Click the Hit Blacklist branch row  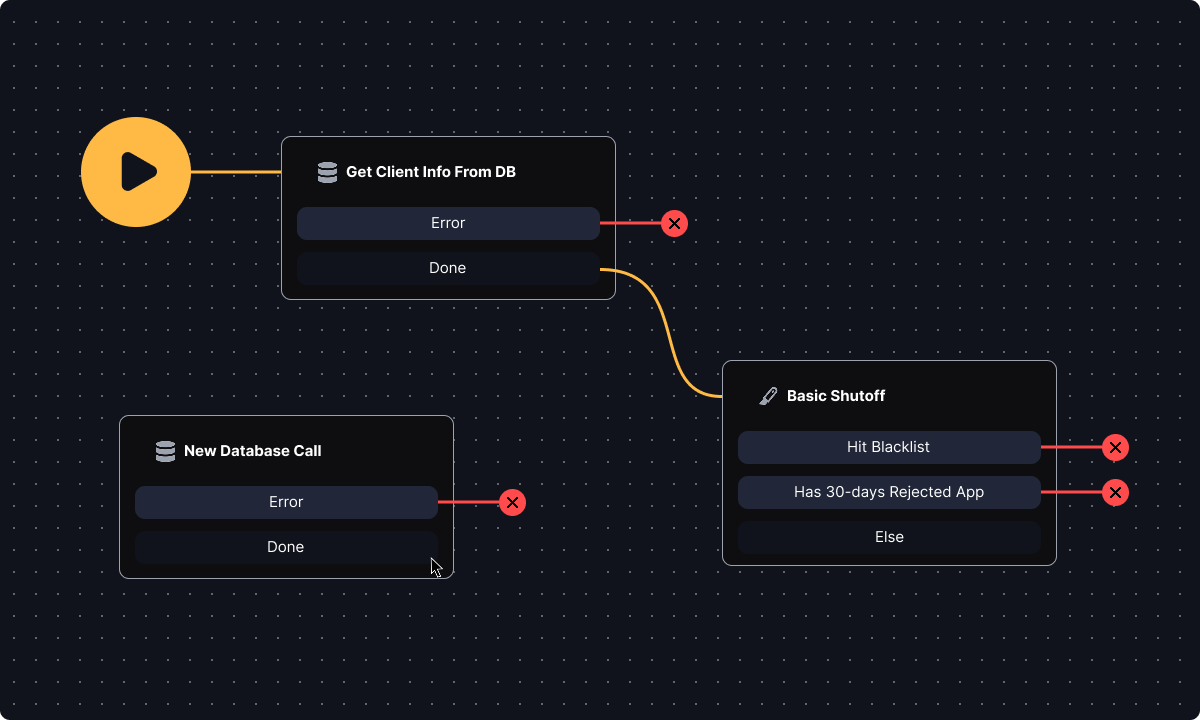(888, 447)
